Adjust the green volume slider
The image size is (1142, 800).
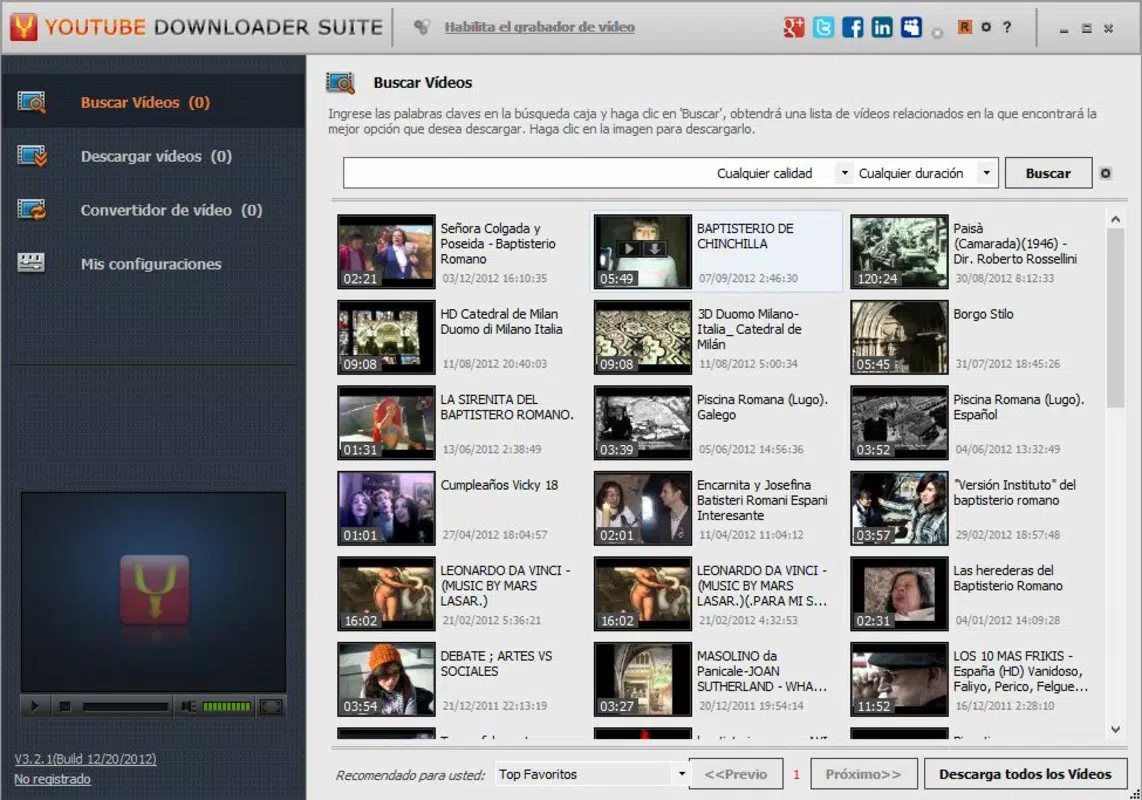227,706
